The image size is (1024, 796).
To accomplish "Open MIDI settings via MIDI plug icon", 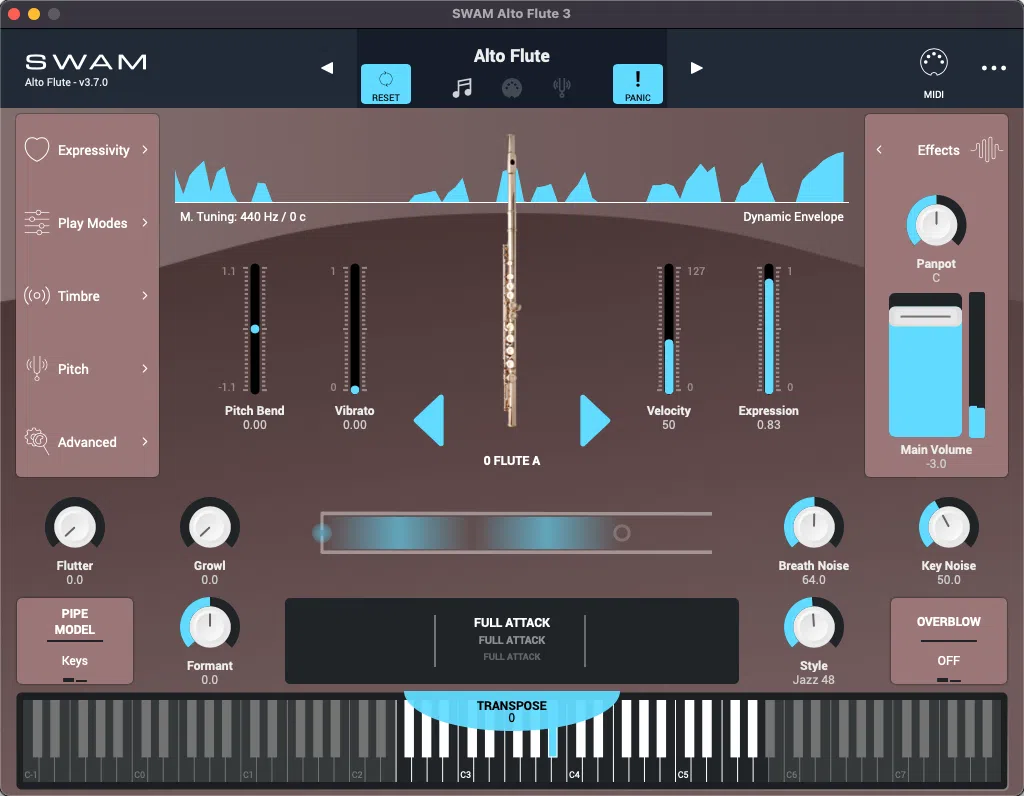I will 934,62.
